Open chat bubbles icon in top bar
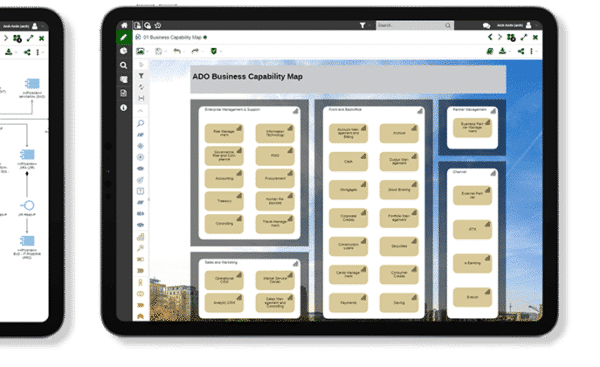This screenshot has width=600, height=367. tap(486, 26)
